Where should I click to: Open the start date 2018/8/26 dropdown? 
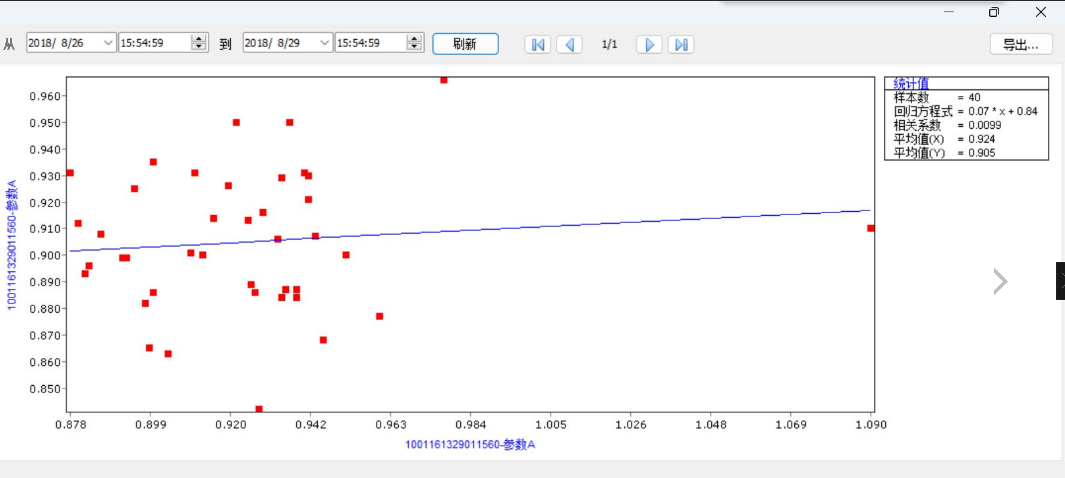click(108, 43)
